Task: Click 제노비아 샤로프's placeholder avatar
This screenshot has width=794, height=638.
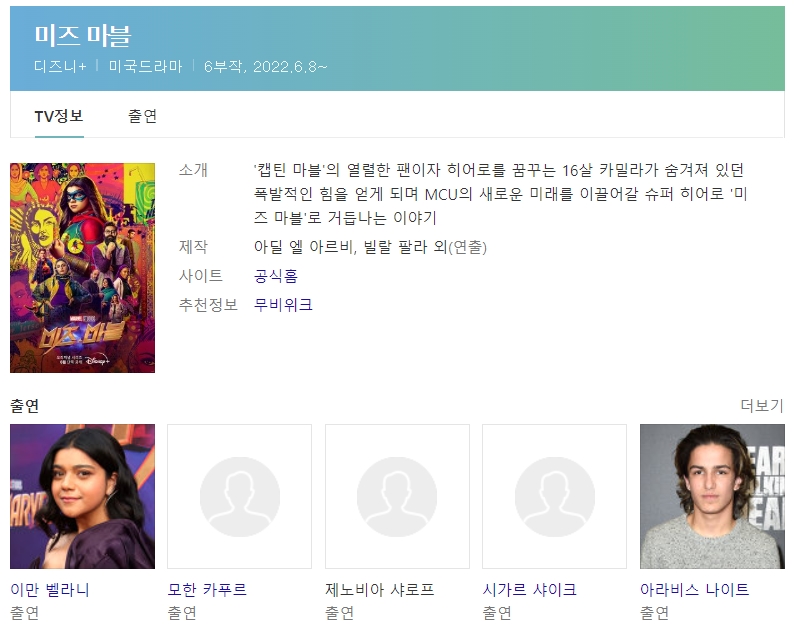Action: click(x=398, y=497)
